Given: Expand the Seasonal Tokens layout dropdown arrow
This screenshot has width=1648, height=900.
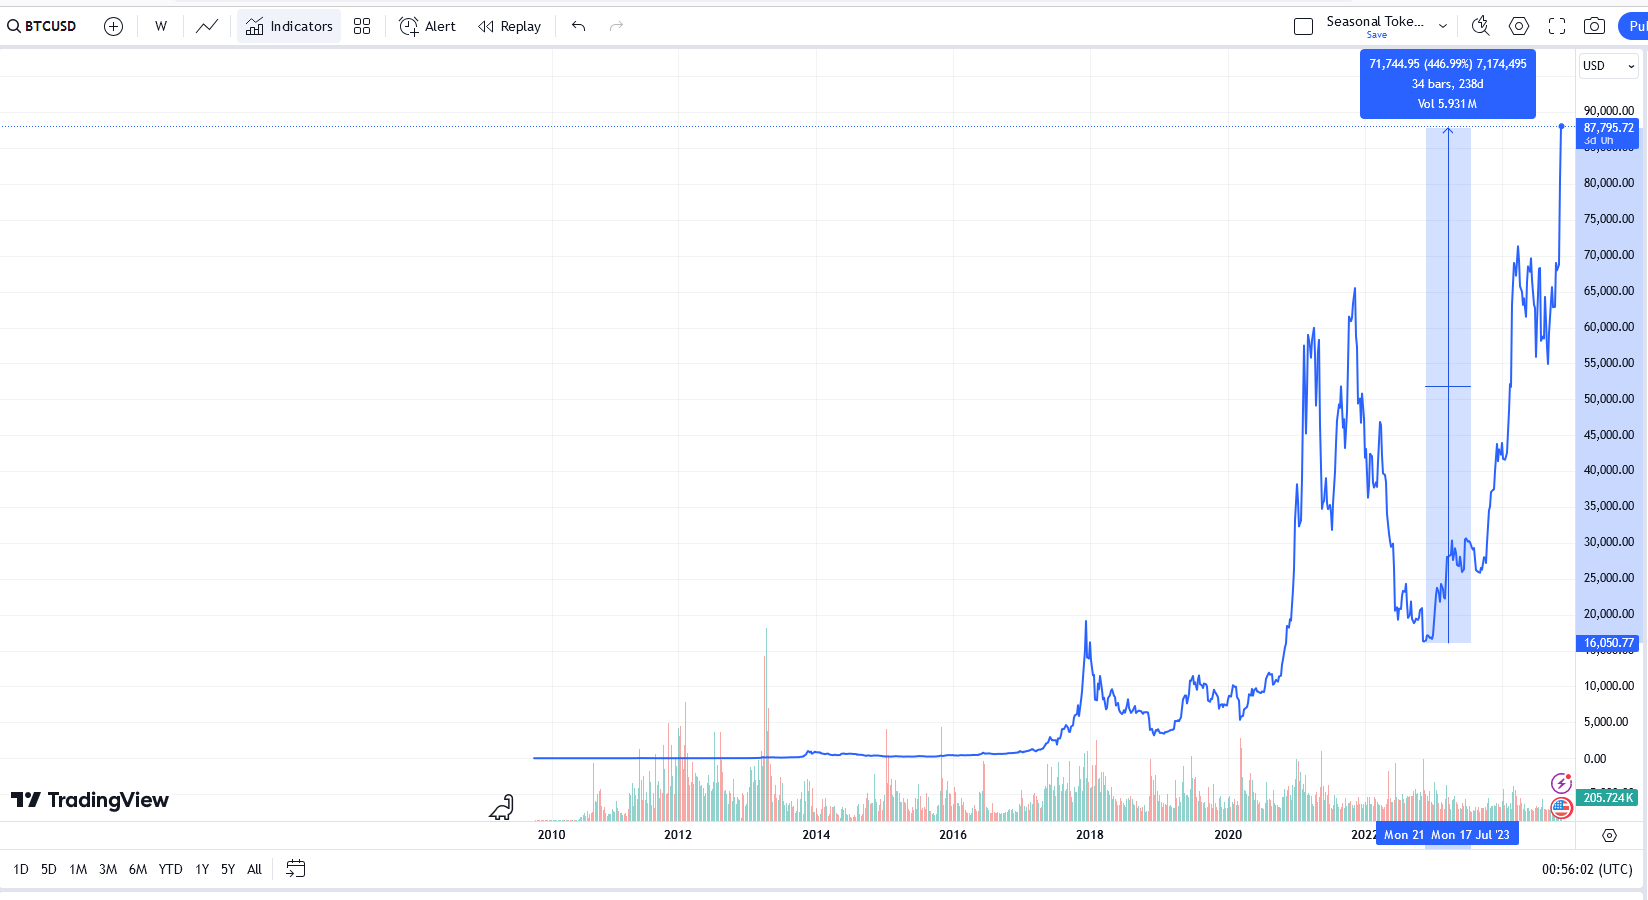Looking at the screenshot, I should tap(1443, 26).
